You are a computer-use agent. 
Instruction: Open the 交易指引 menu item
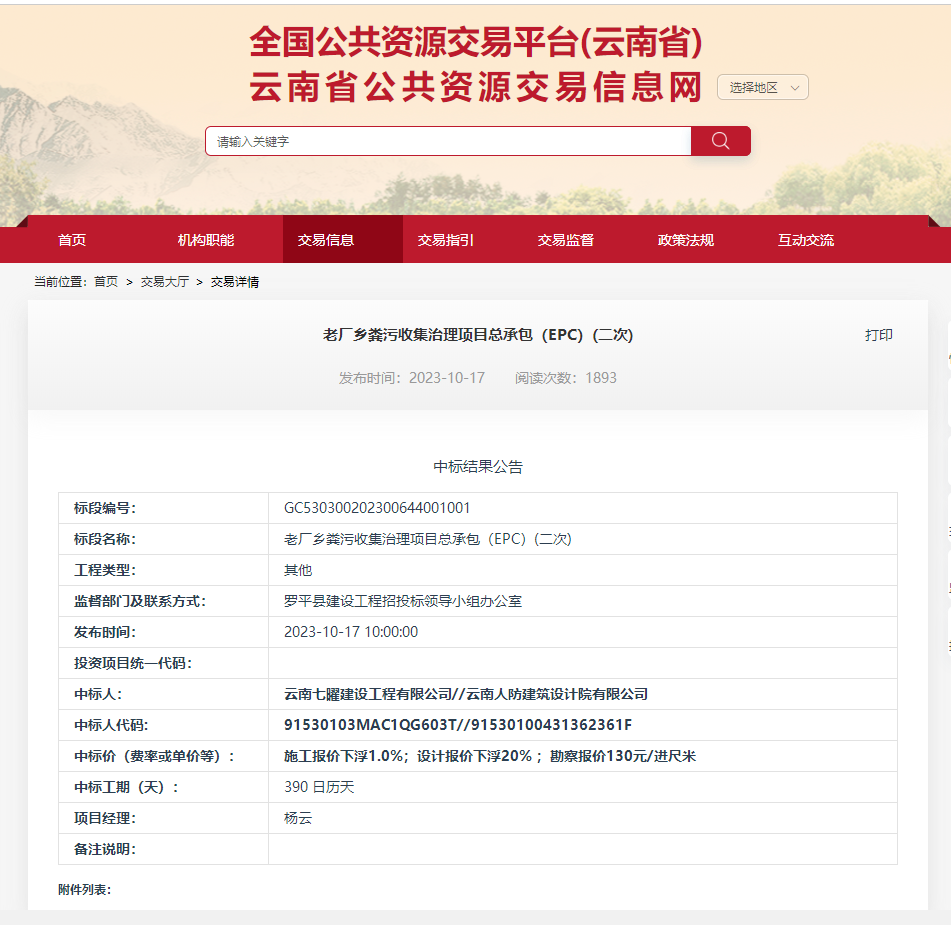(446, 240)
